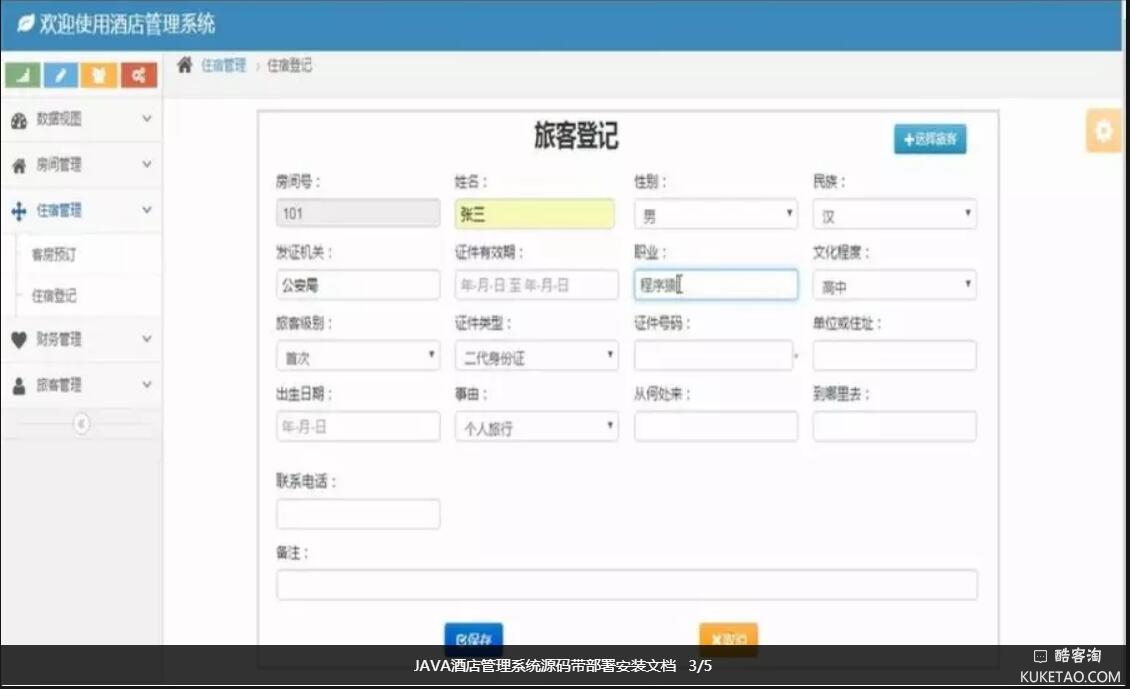Click the 选择旅客 button
This screenshot has width=1130, height=689.
click(930, 140)
